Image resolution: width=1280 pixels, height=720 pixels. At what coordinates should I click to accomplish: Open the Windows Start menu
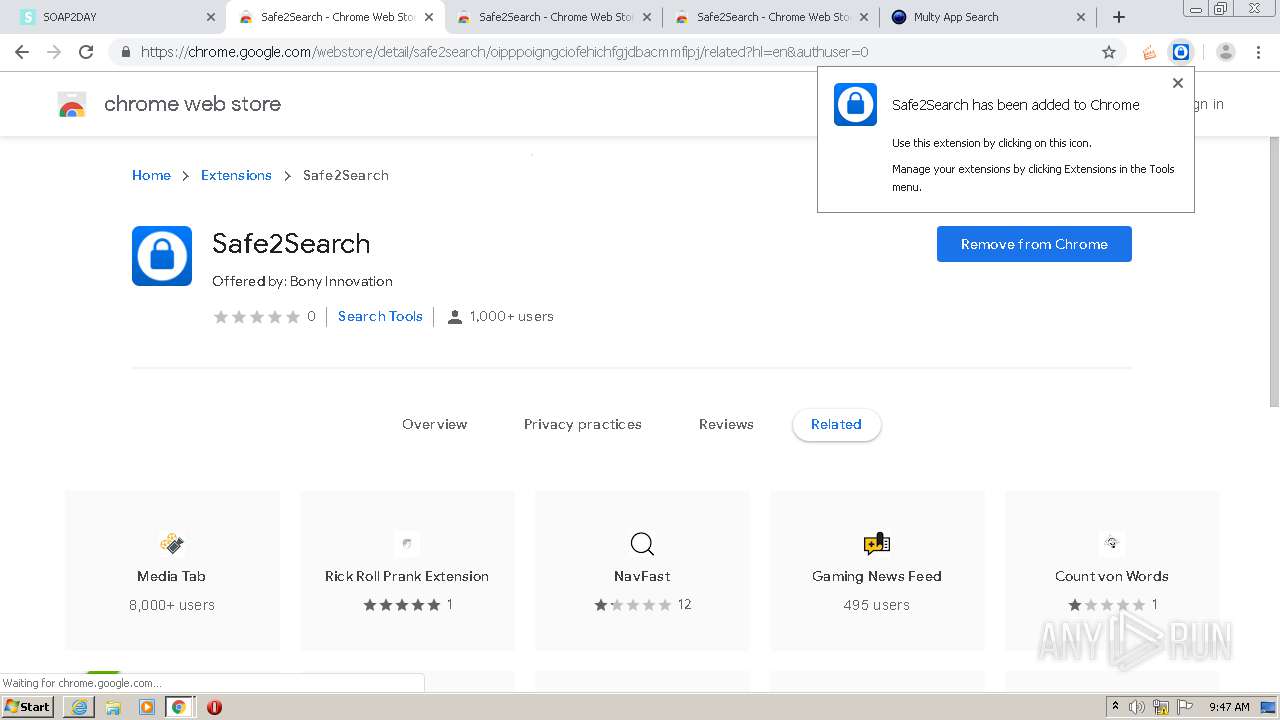click(28, 707)
